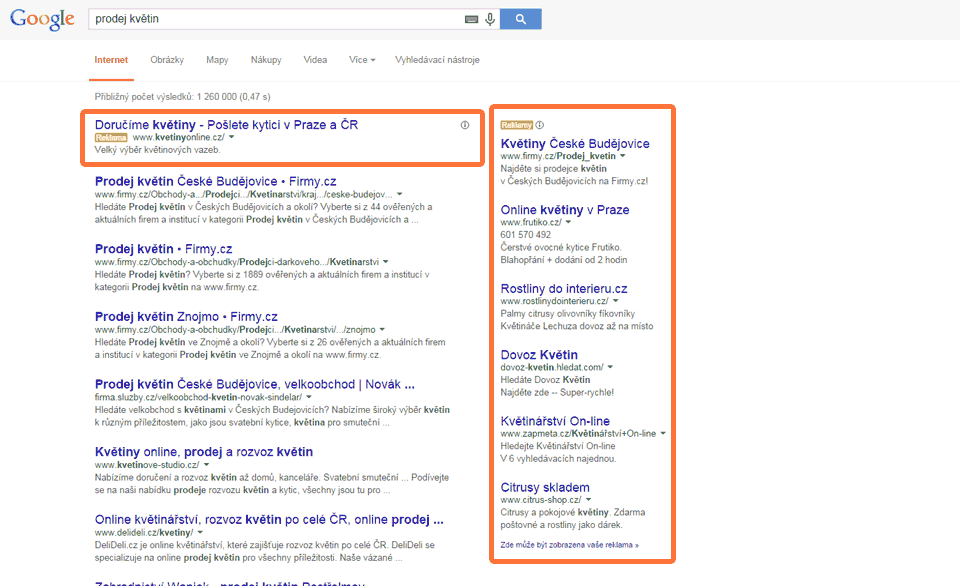This screenshot has height=586, width=960.
Task: Open the Mapy tab
Action: [217, 60]
